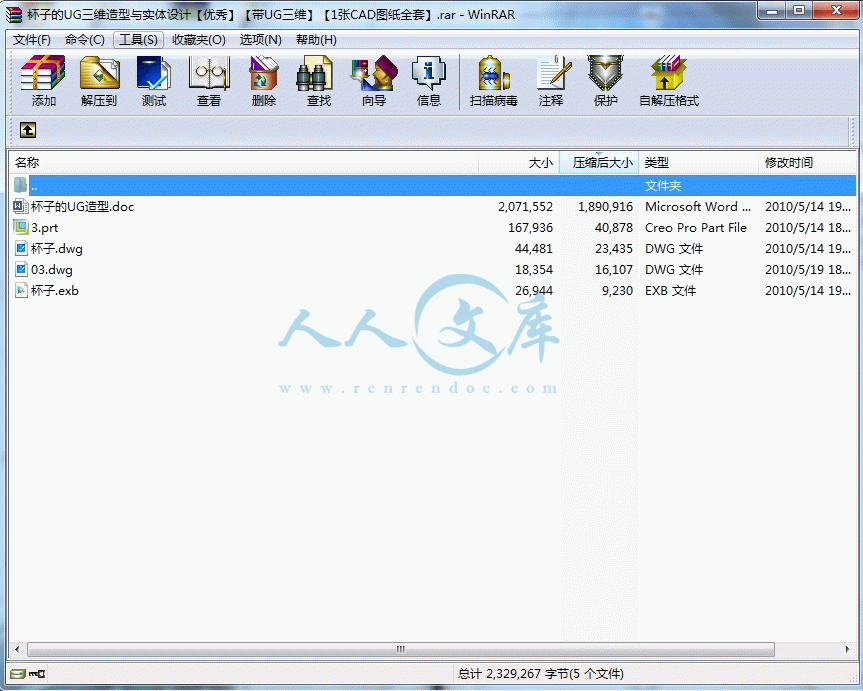Sort by 类型 column header

[698, 162]
